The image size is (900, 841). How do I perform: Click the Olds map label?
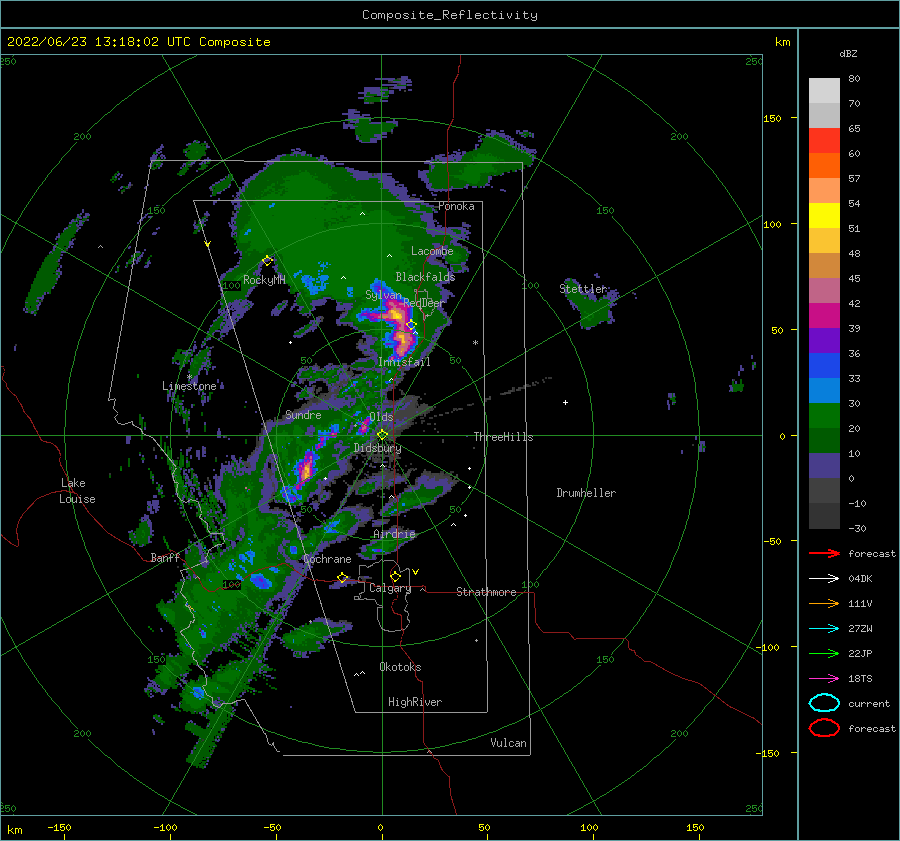point(381,417)
